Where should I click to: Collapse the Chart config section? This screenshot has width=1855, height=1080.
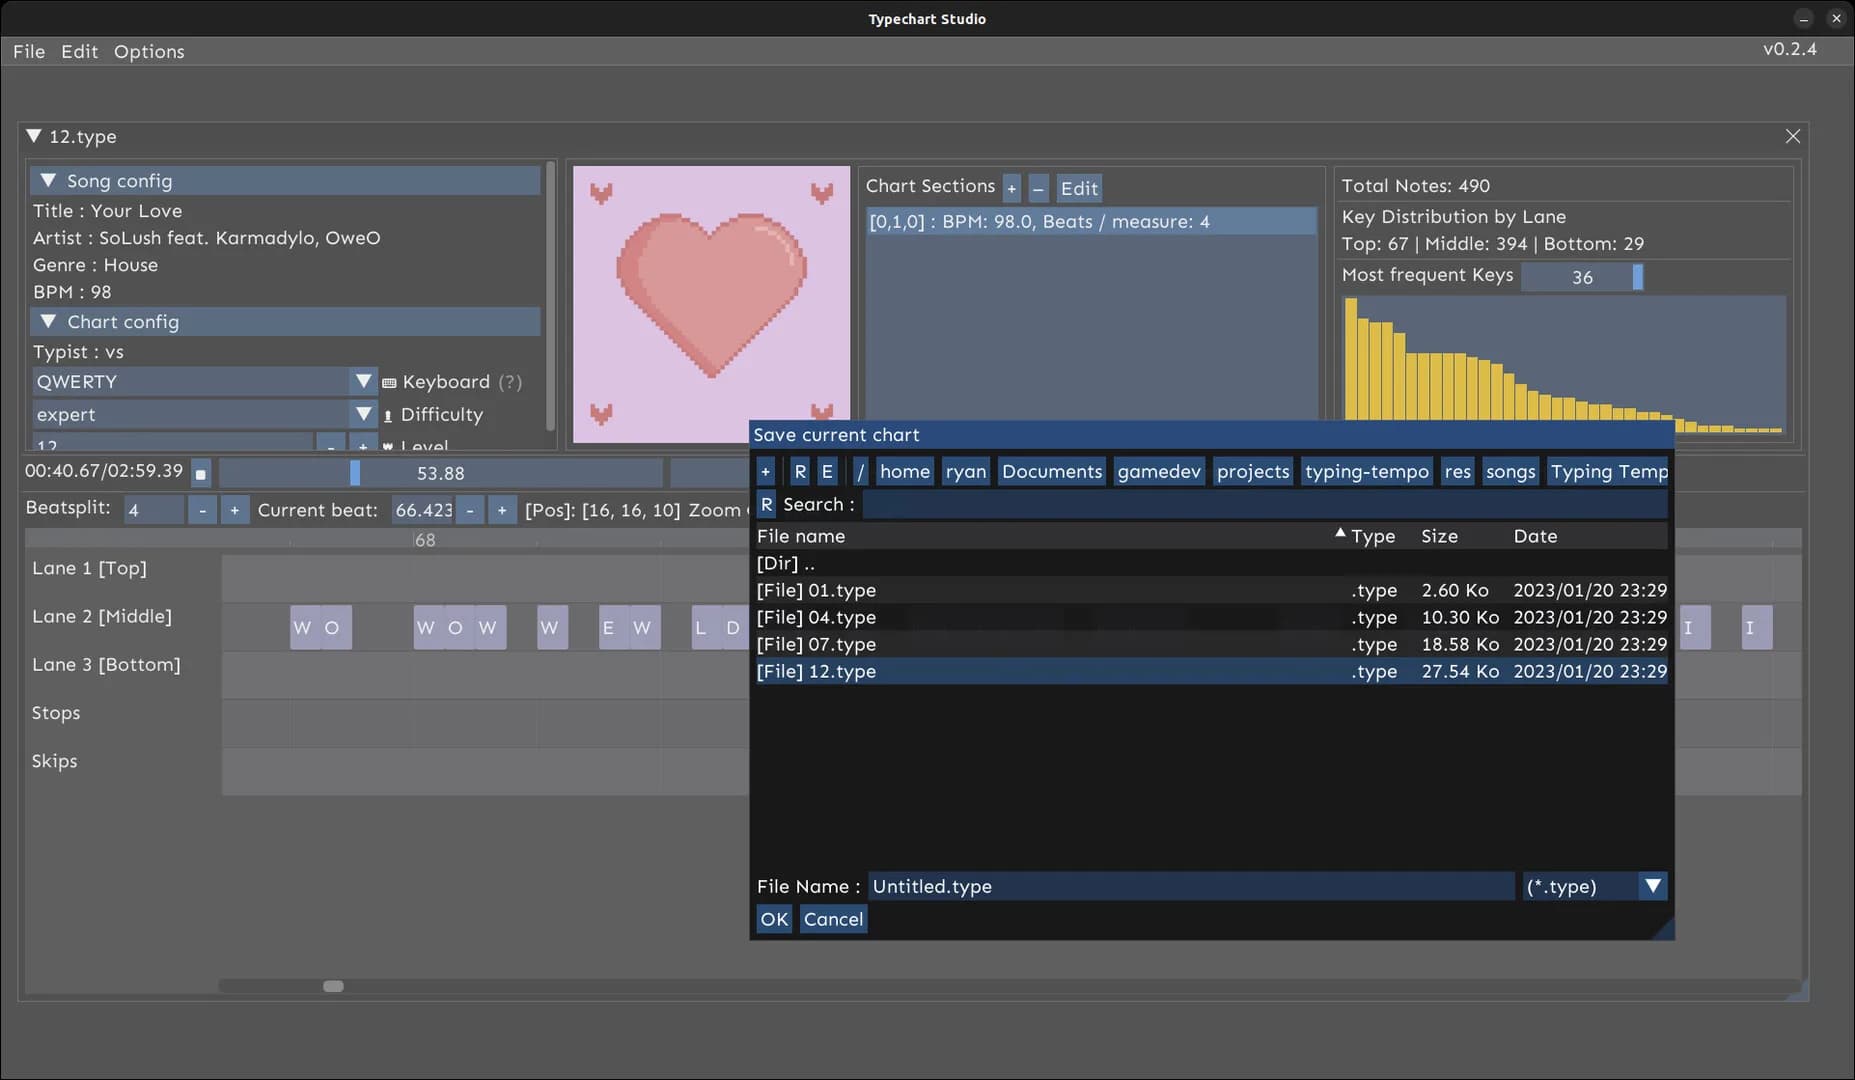coord(47,322)
